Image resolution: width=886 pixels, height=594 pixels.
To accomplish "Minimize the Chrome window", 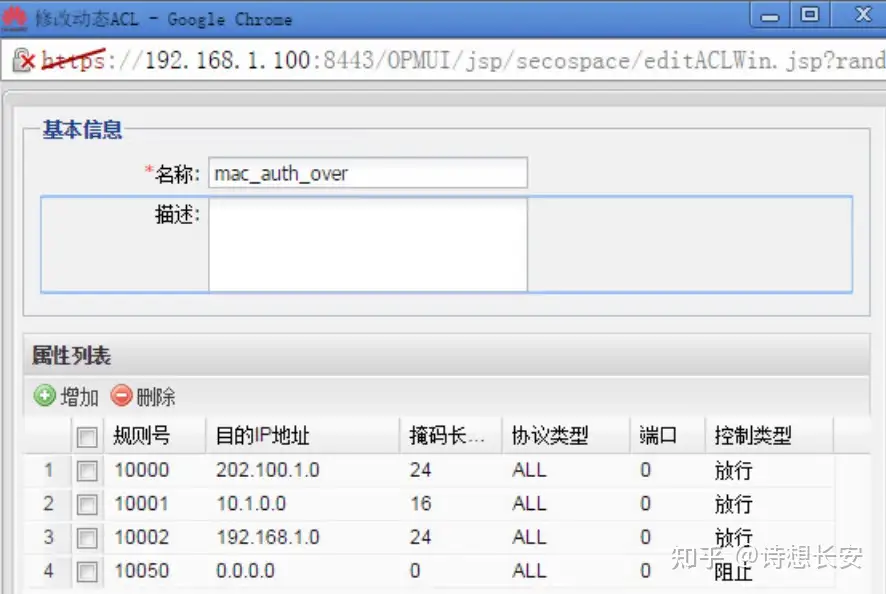I will (769, 16).
